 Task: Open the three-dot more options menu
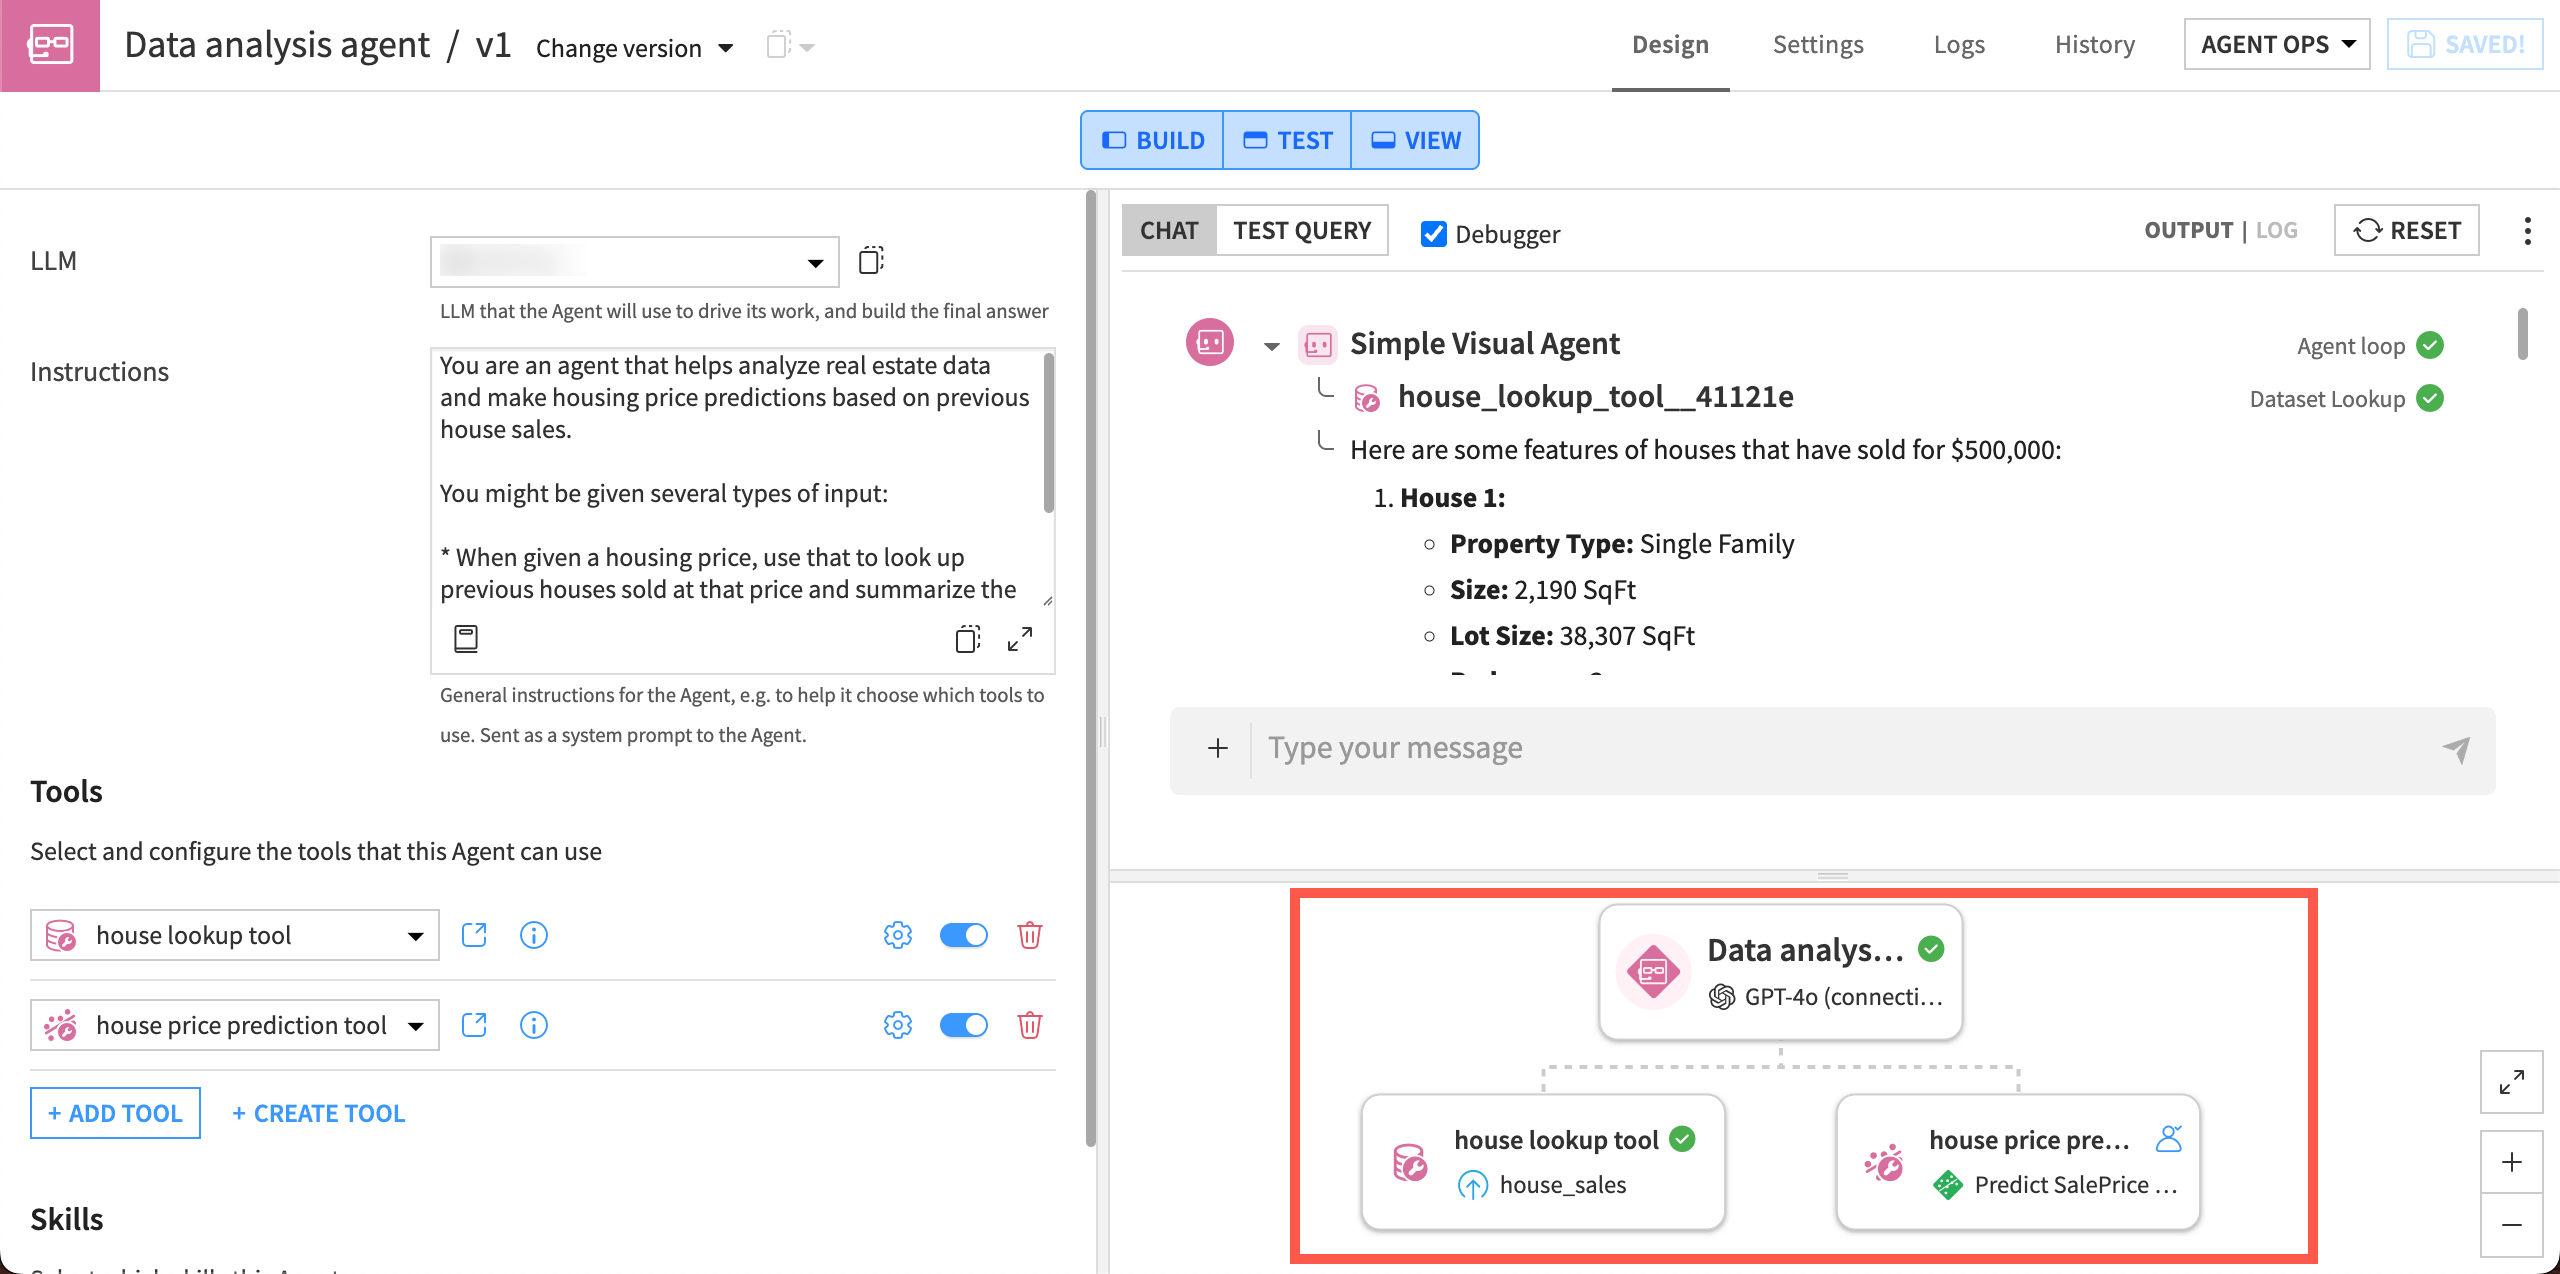2528,231
